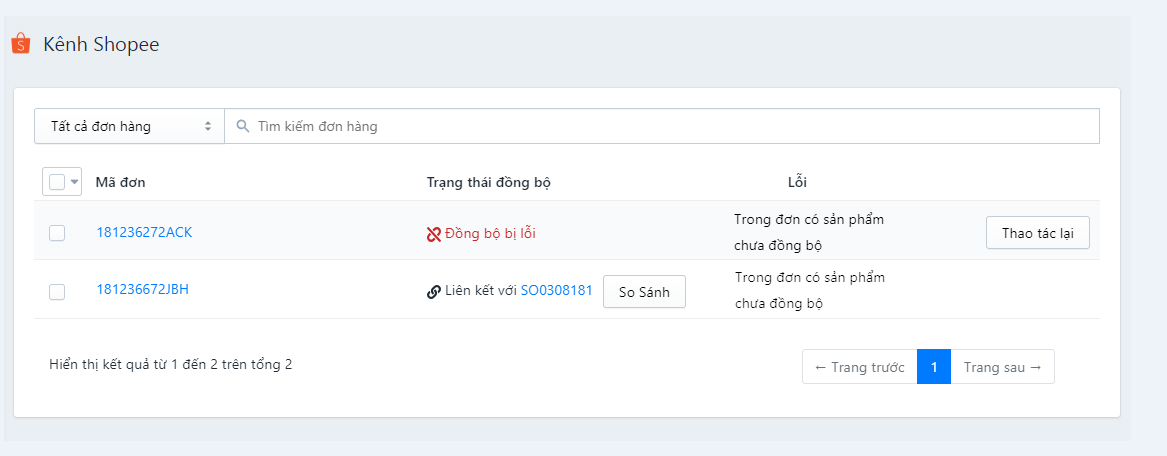1167x456 pixels.
Task: Open order link 181236672JBH
Action: click(143, 289)
